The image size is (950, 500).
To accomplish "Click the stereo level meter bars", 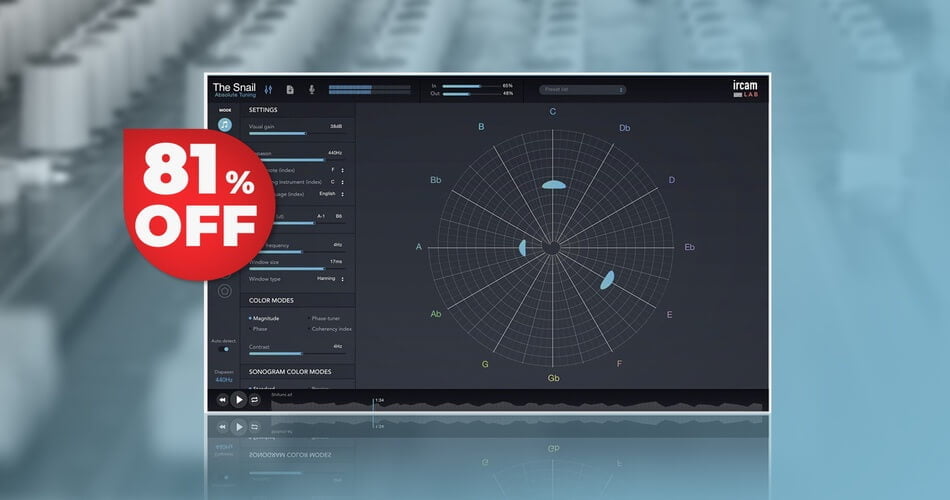I will pyautogui.click(x=370, y=90).
